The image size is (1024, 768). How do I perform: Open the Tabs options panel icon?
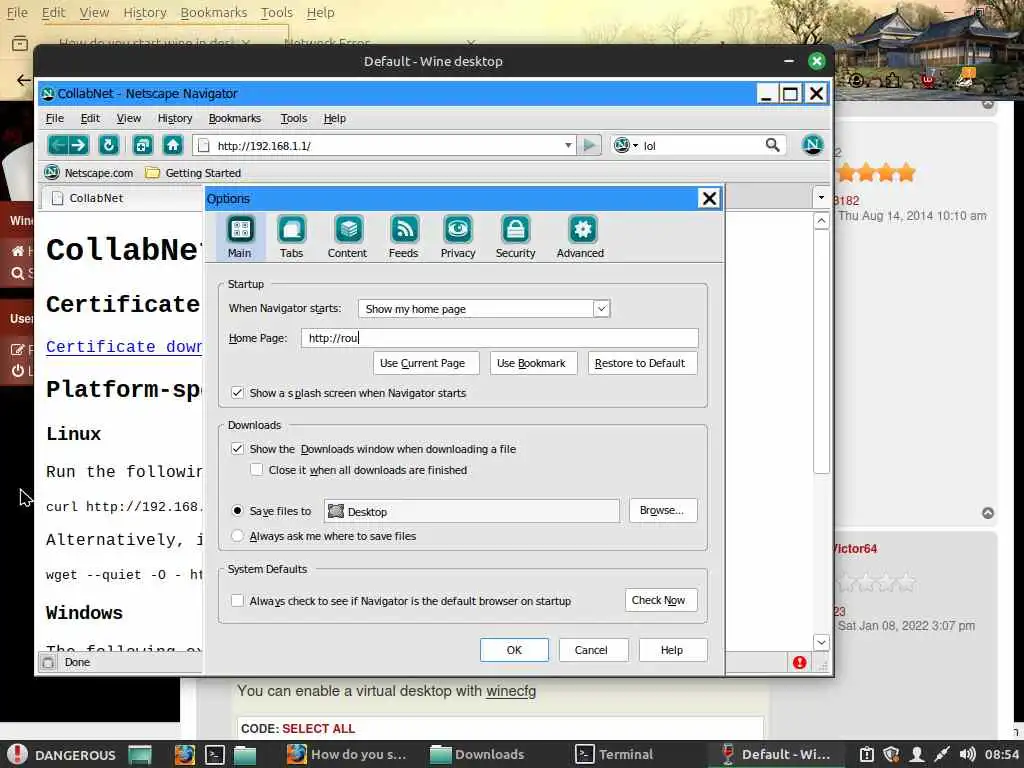pyautogui.click(x=291, y=230)
